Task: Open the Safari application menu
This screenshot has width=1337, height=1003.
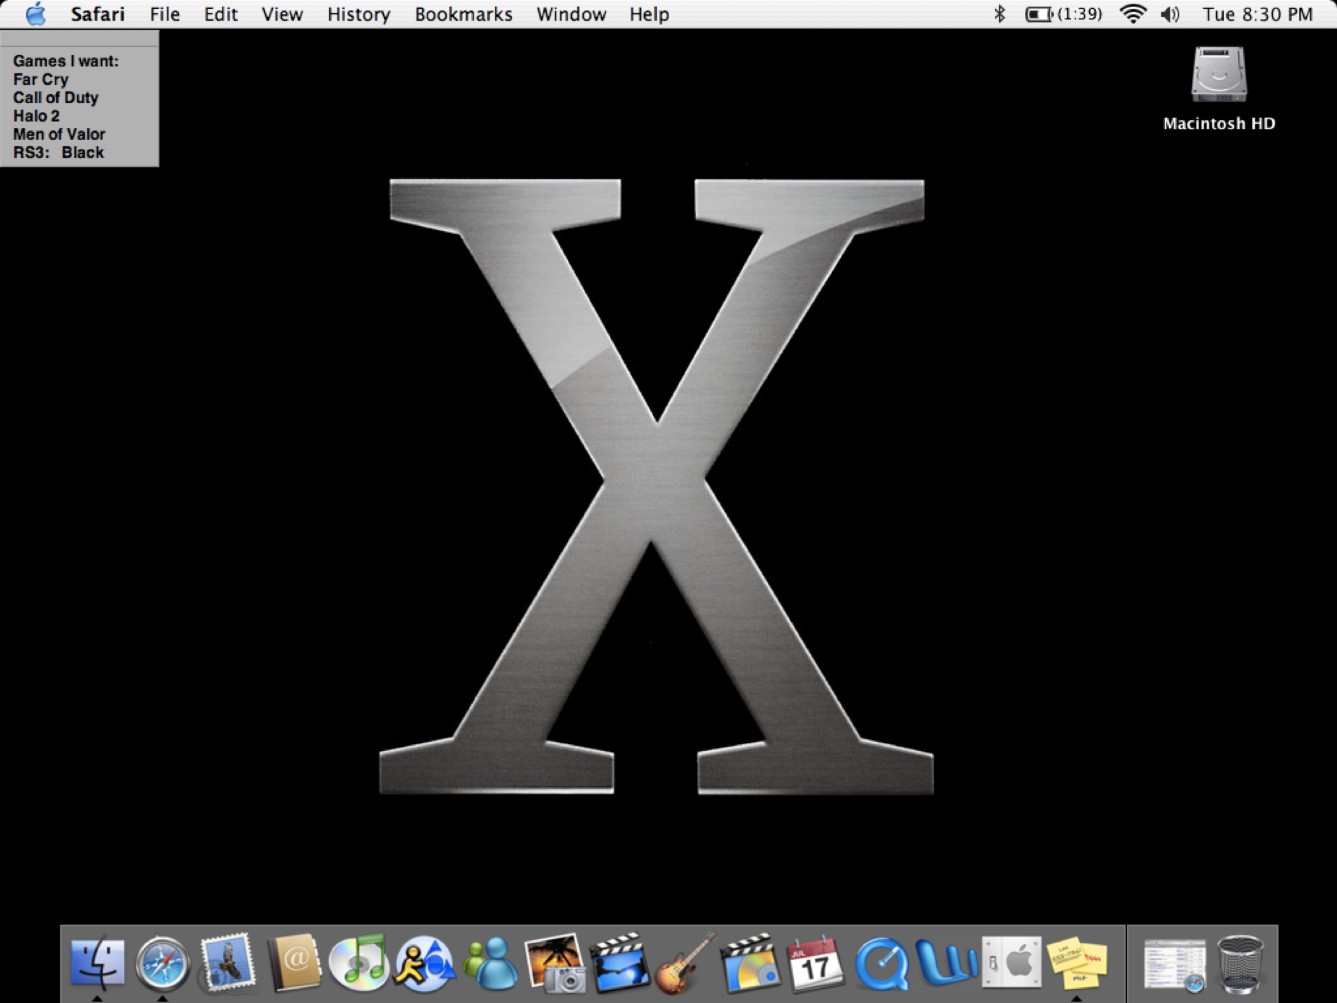Action: point(97,14)
